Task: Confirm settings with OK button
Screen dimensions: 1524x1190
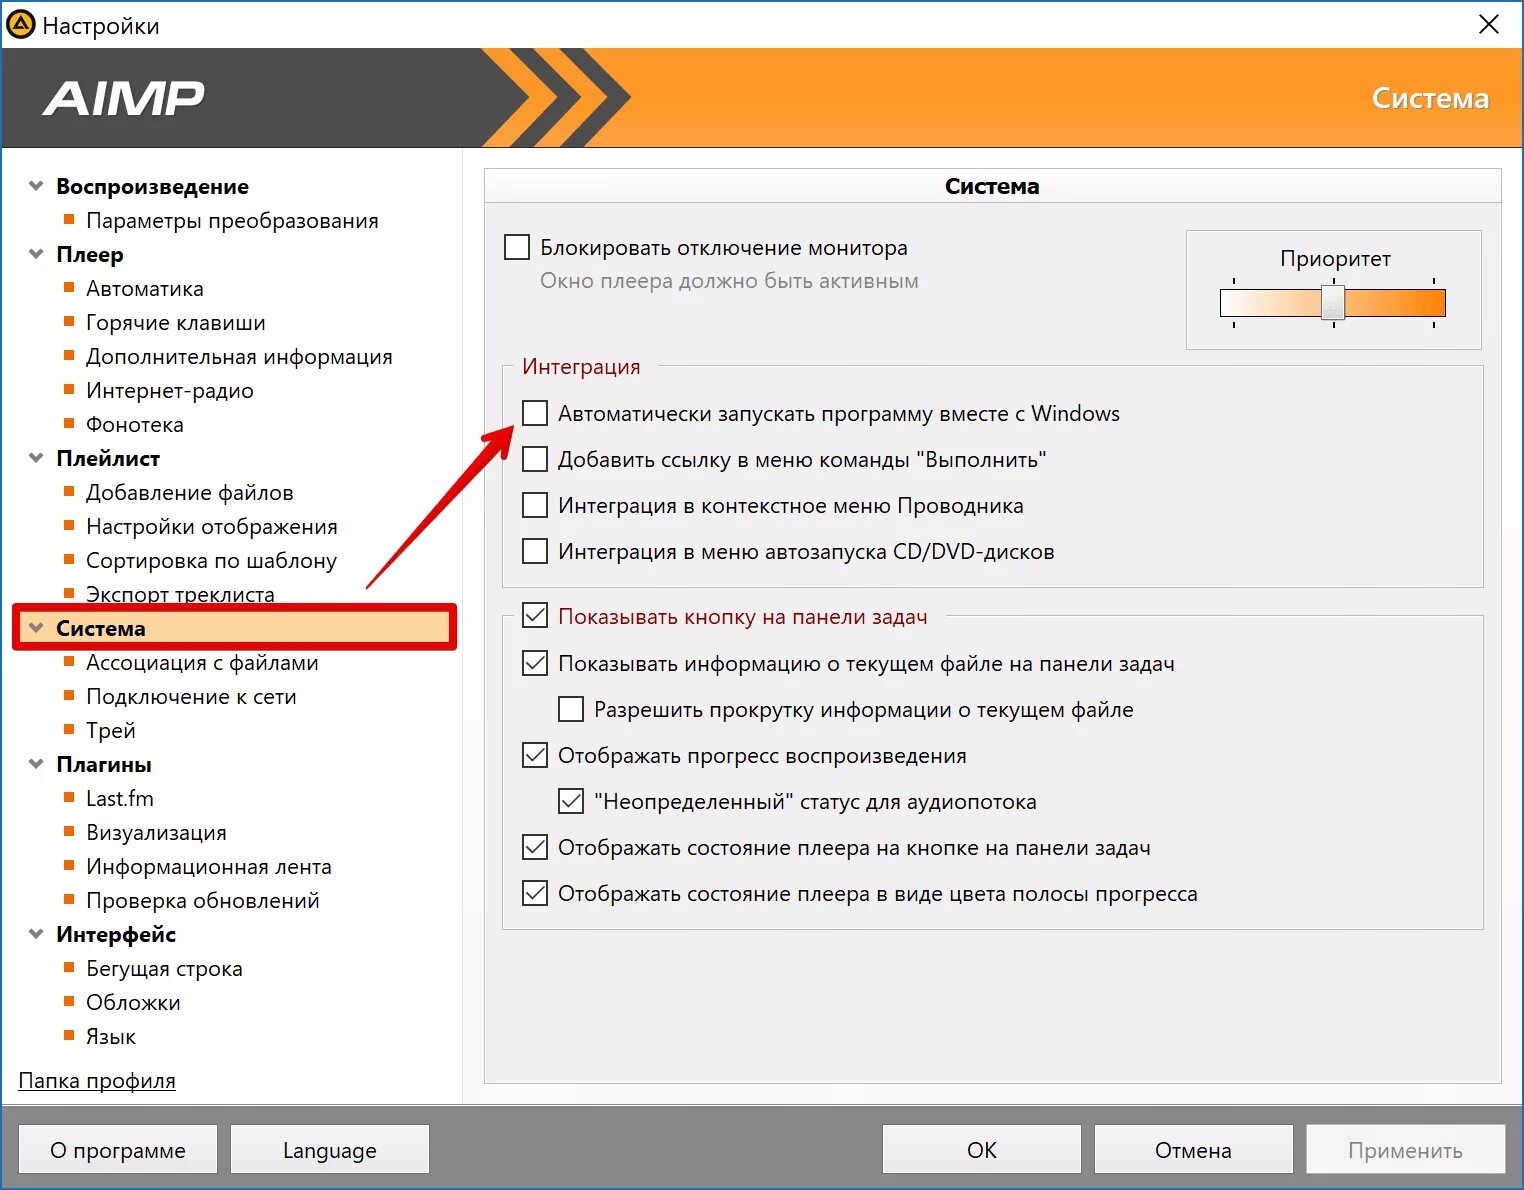Action: 982,1149
